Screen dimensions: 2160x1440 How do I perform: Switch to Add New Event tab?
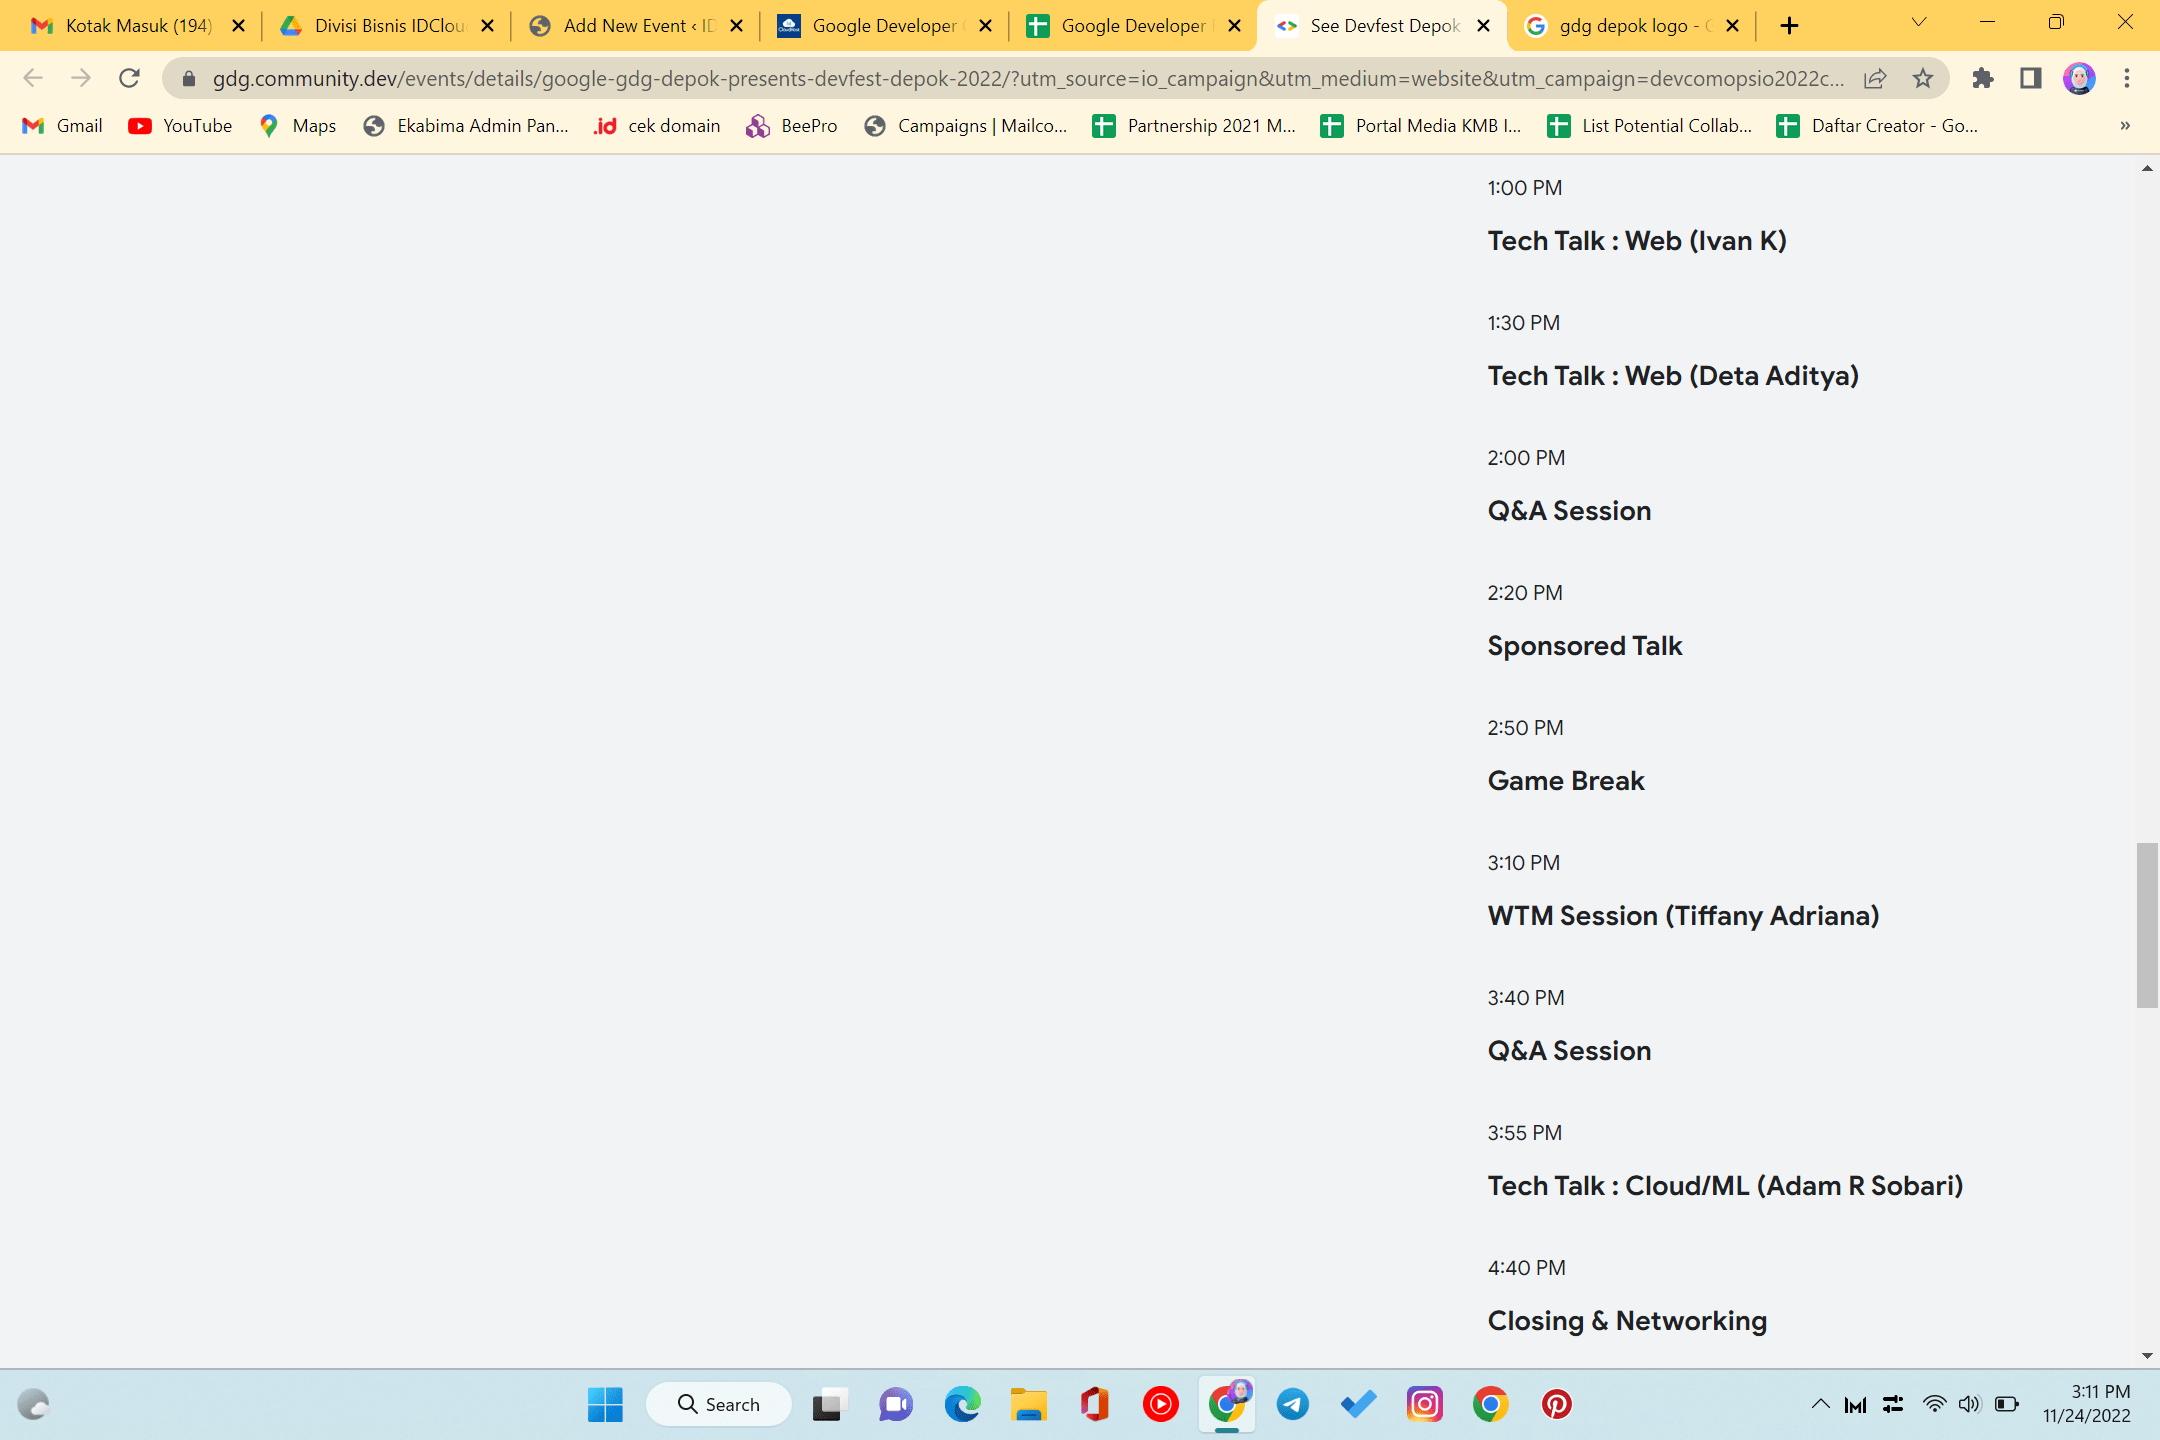pyautogui.click(x=638, y=26)
